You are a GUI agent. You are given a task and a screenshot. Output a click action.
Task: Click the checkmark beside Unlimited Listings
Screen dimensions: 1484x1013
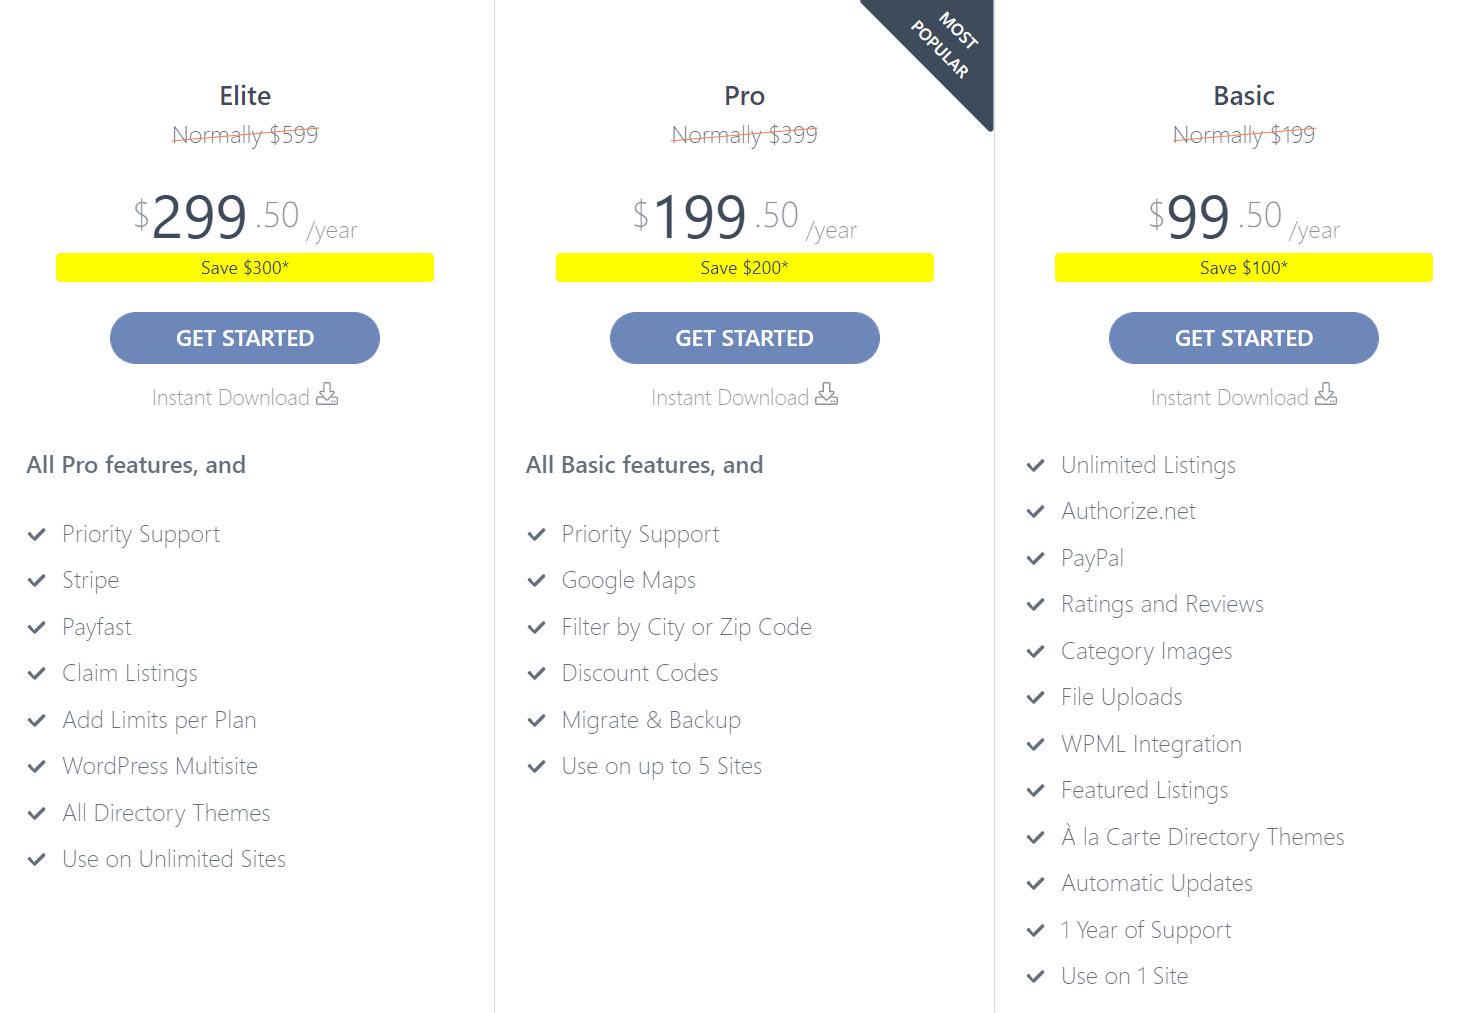pos(1036,466)
